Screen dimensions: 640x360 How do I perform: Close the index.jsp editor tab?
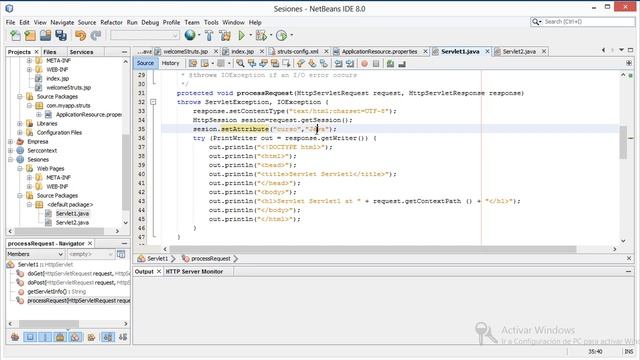[262, 51]
